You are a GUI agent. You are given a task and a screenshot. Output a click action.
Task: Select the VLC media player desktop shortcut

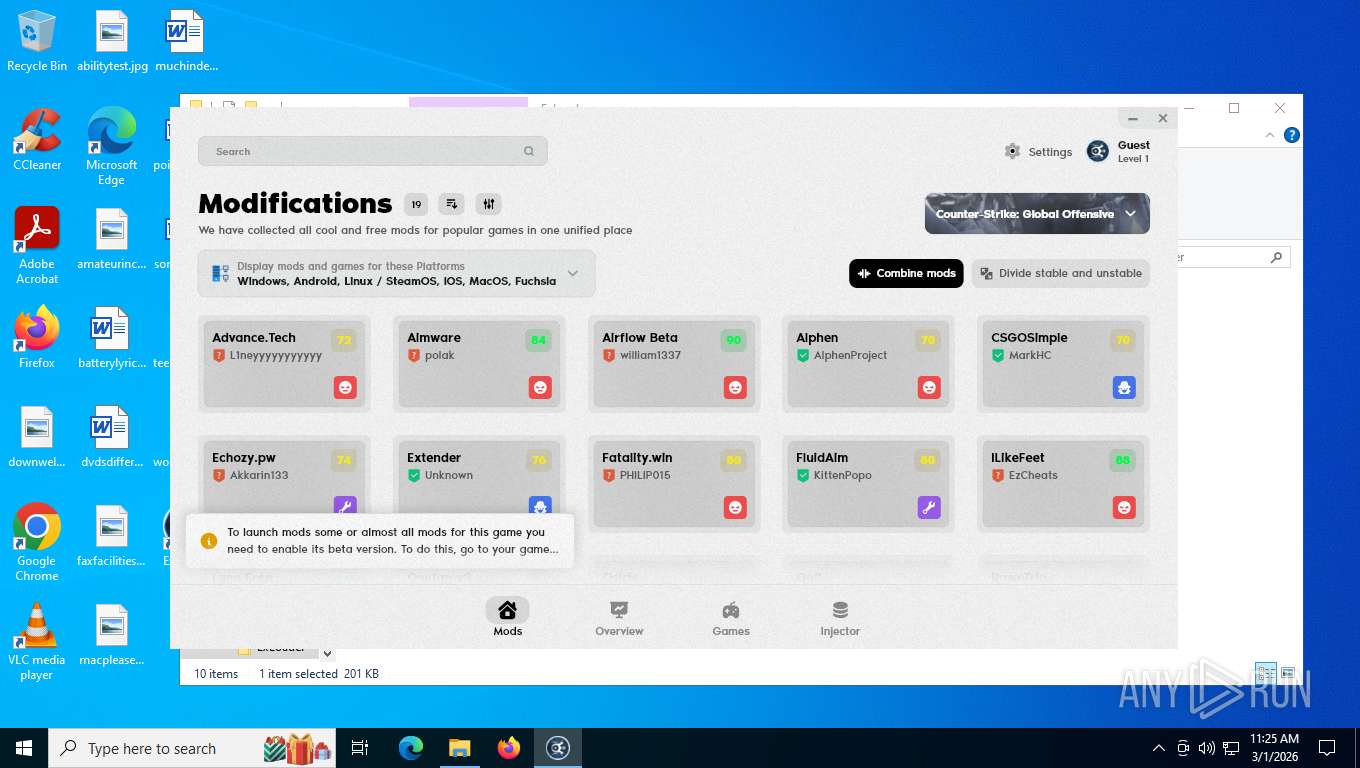[37, 641]
